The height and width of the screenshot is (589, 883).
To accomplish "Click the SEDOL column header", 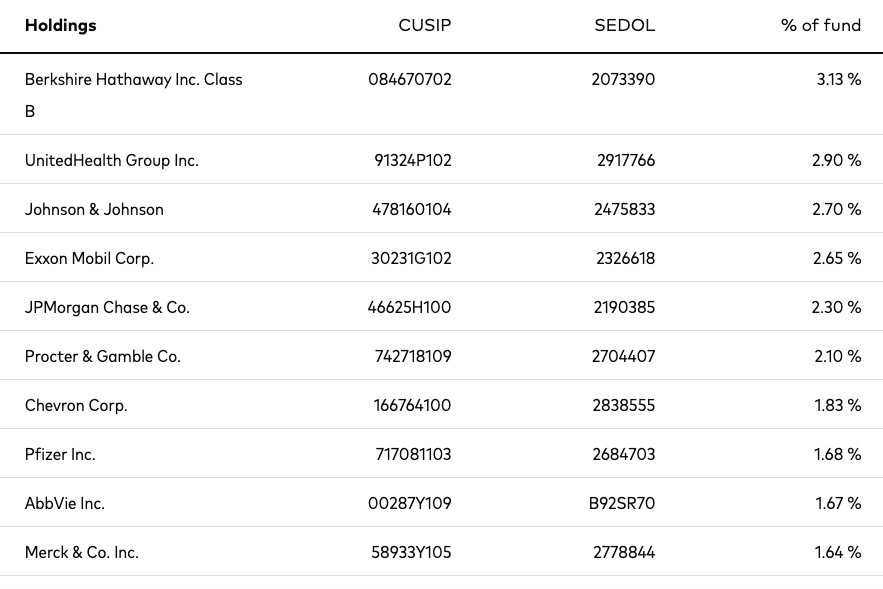I will click(624, 26).
